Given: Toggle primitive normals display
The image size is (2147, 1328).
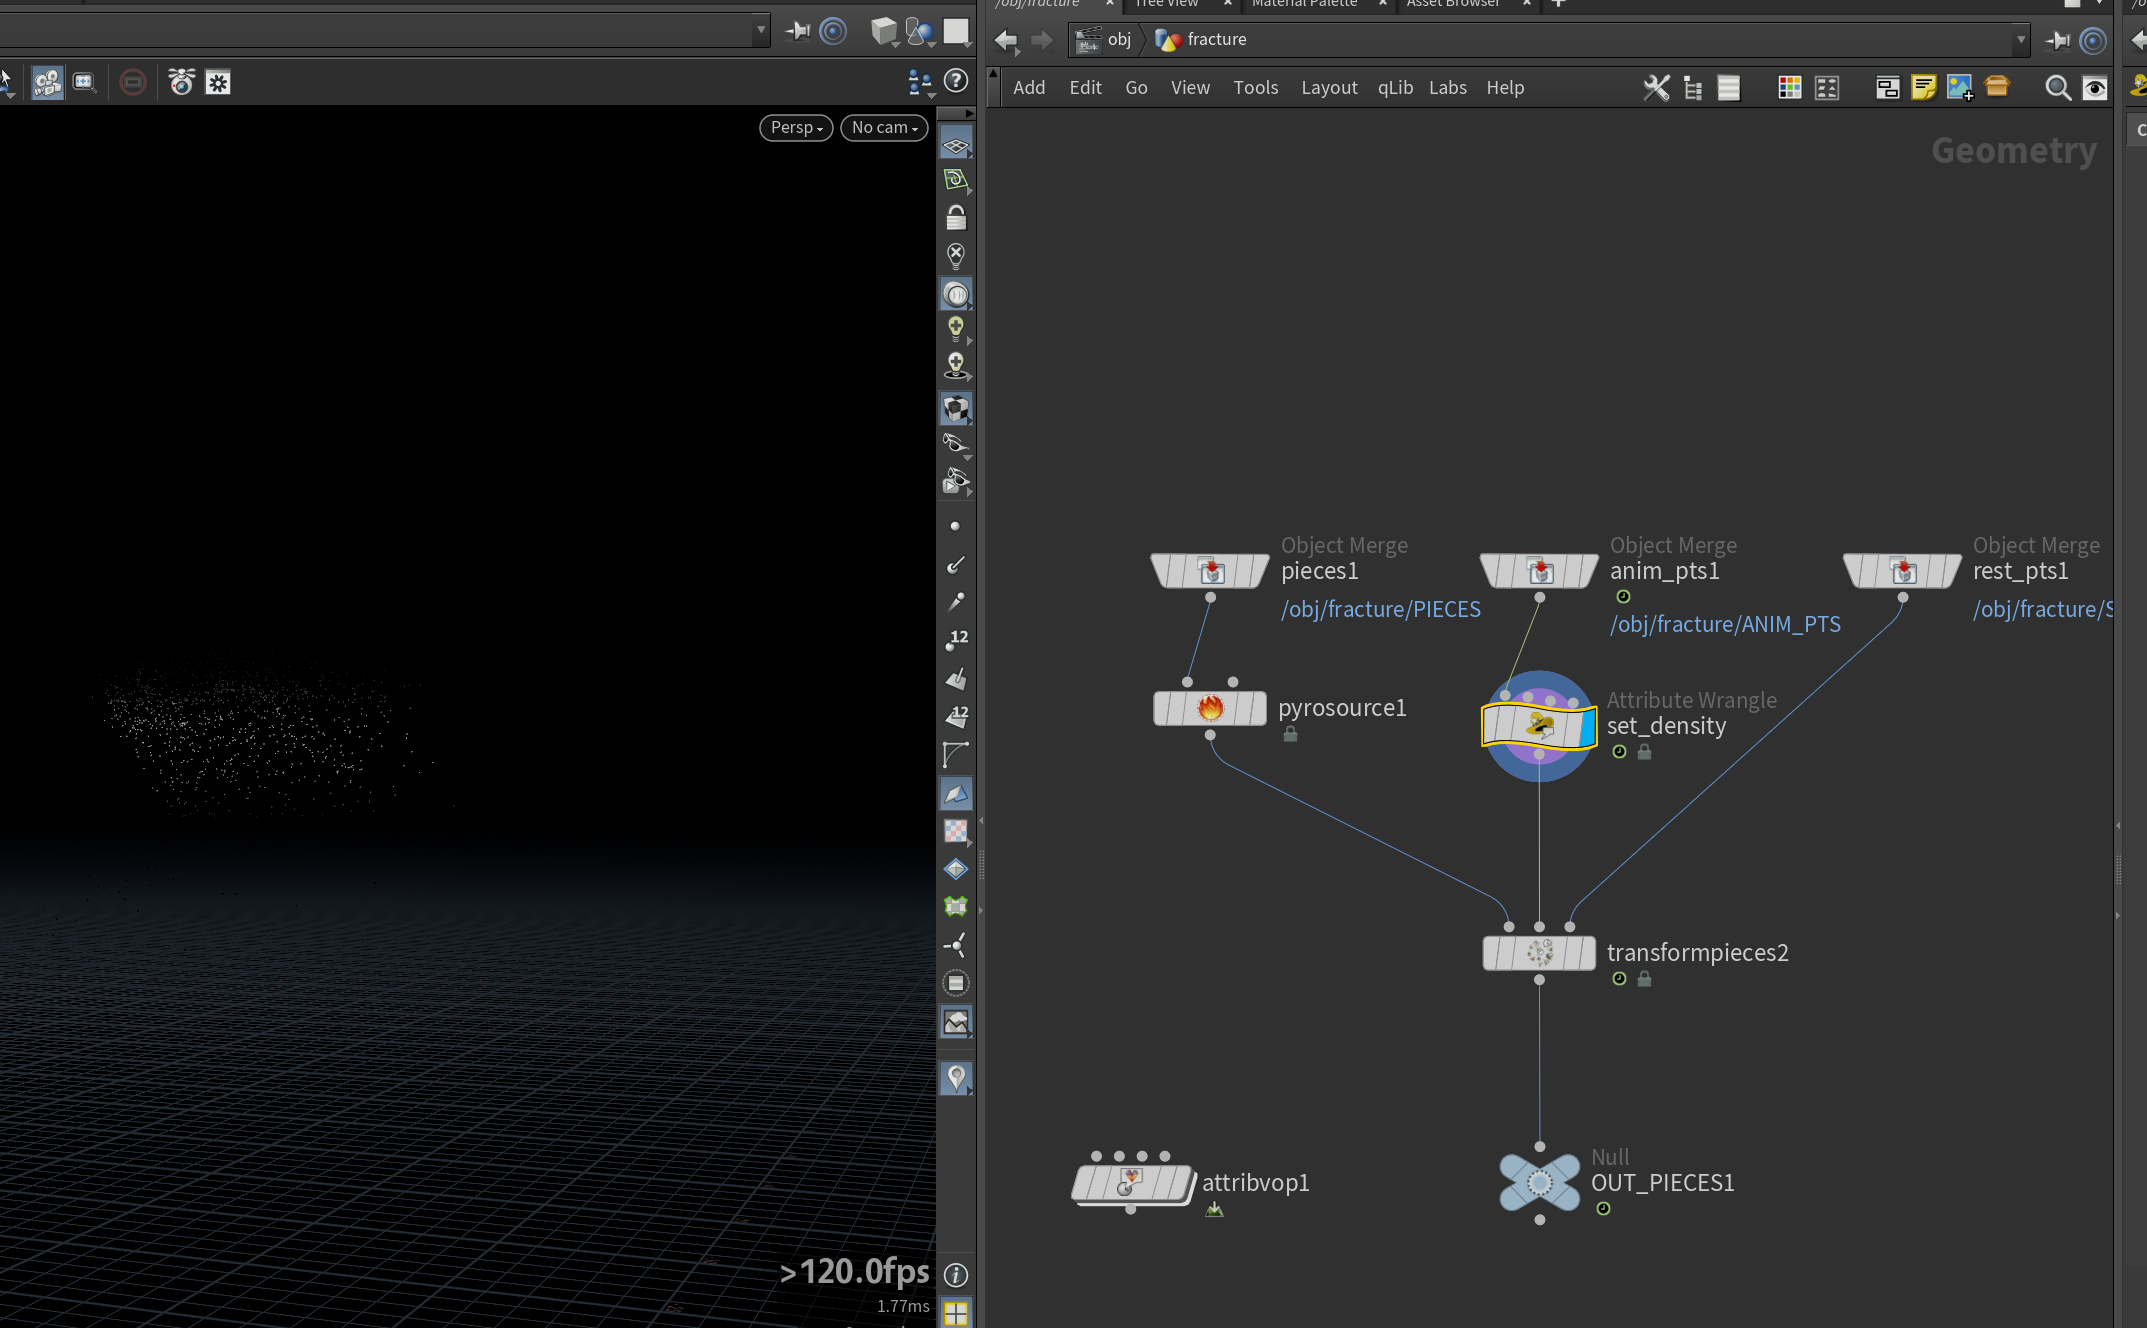Looking at the screenshot, I should (956, 679).
